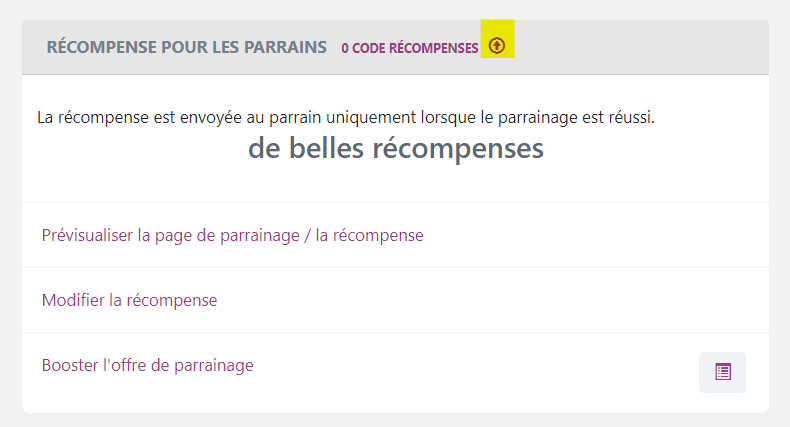Select the circled up-arrow icon in header
Screen dimensions: 790x427
(497, 46)
